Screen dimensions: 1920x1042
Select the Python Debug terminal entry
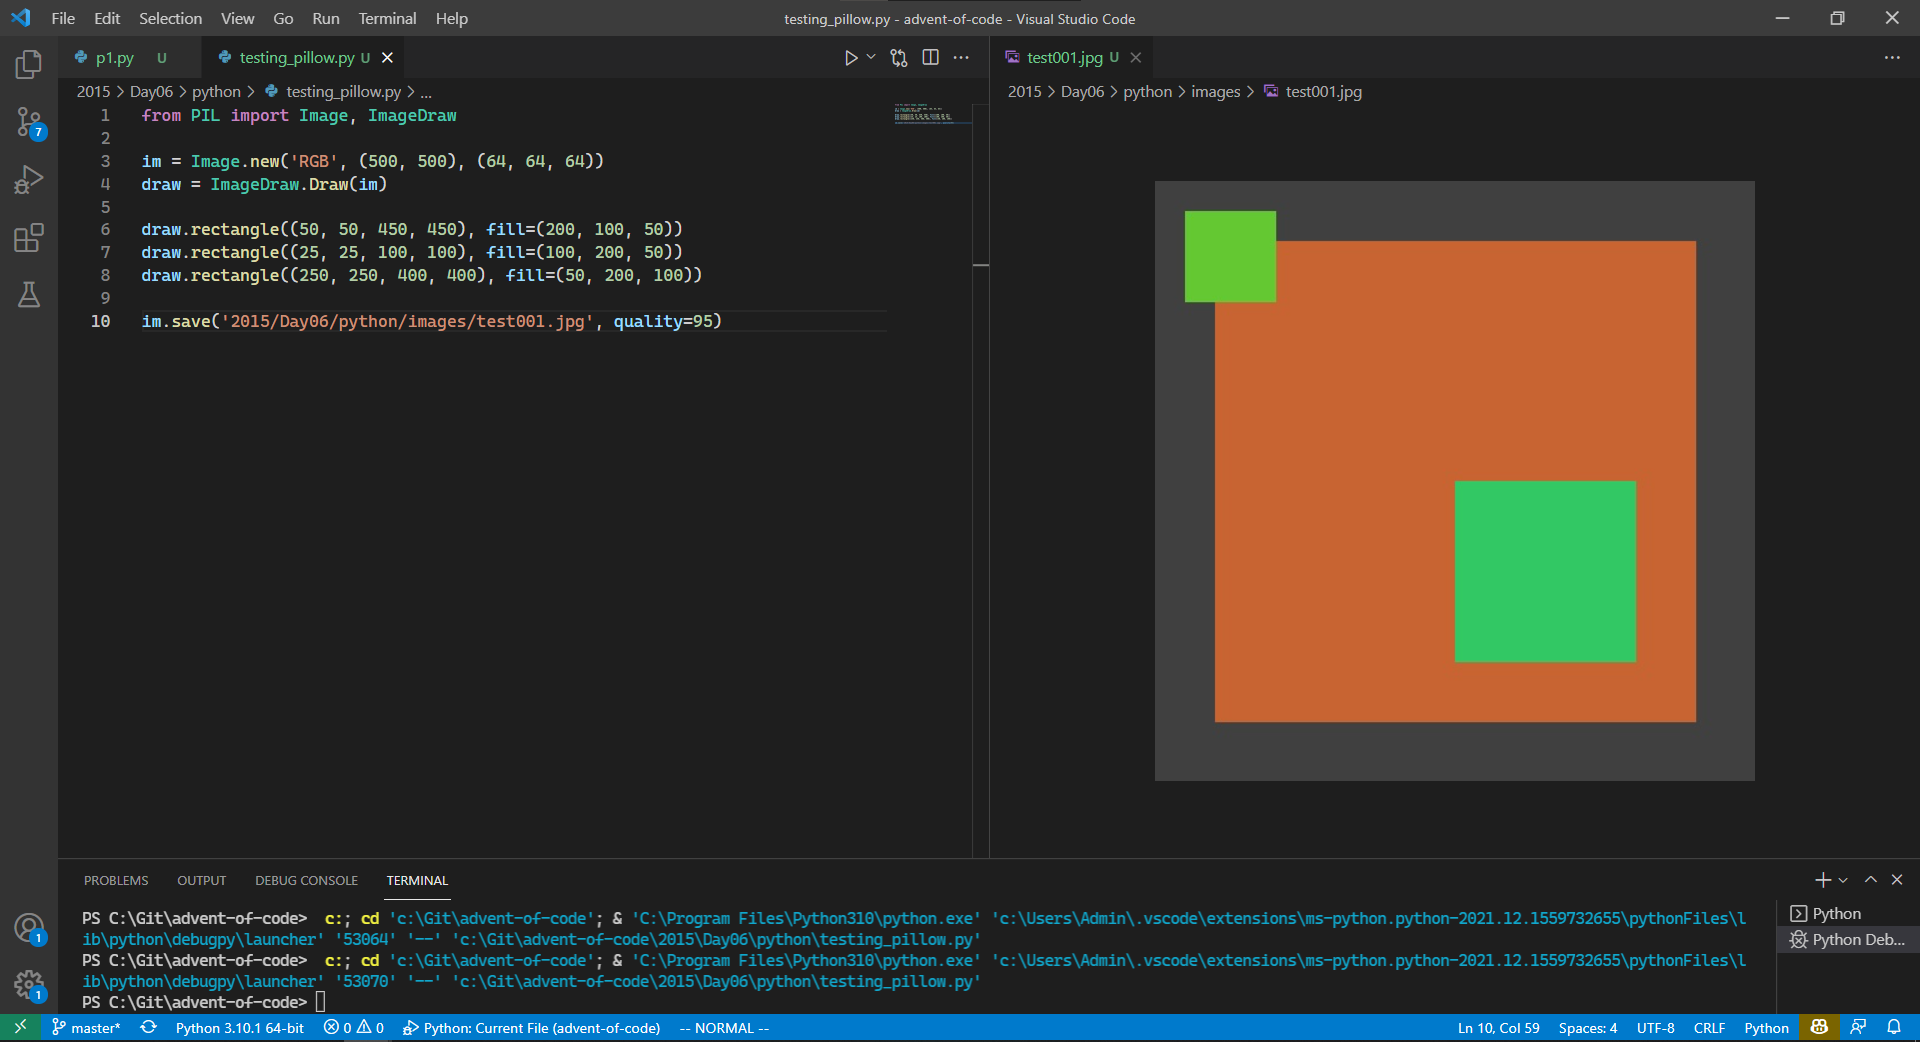[x=1847, y=940]
